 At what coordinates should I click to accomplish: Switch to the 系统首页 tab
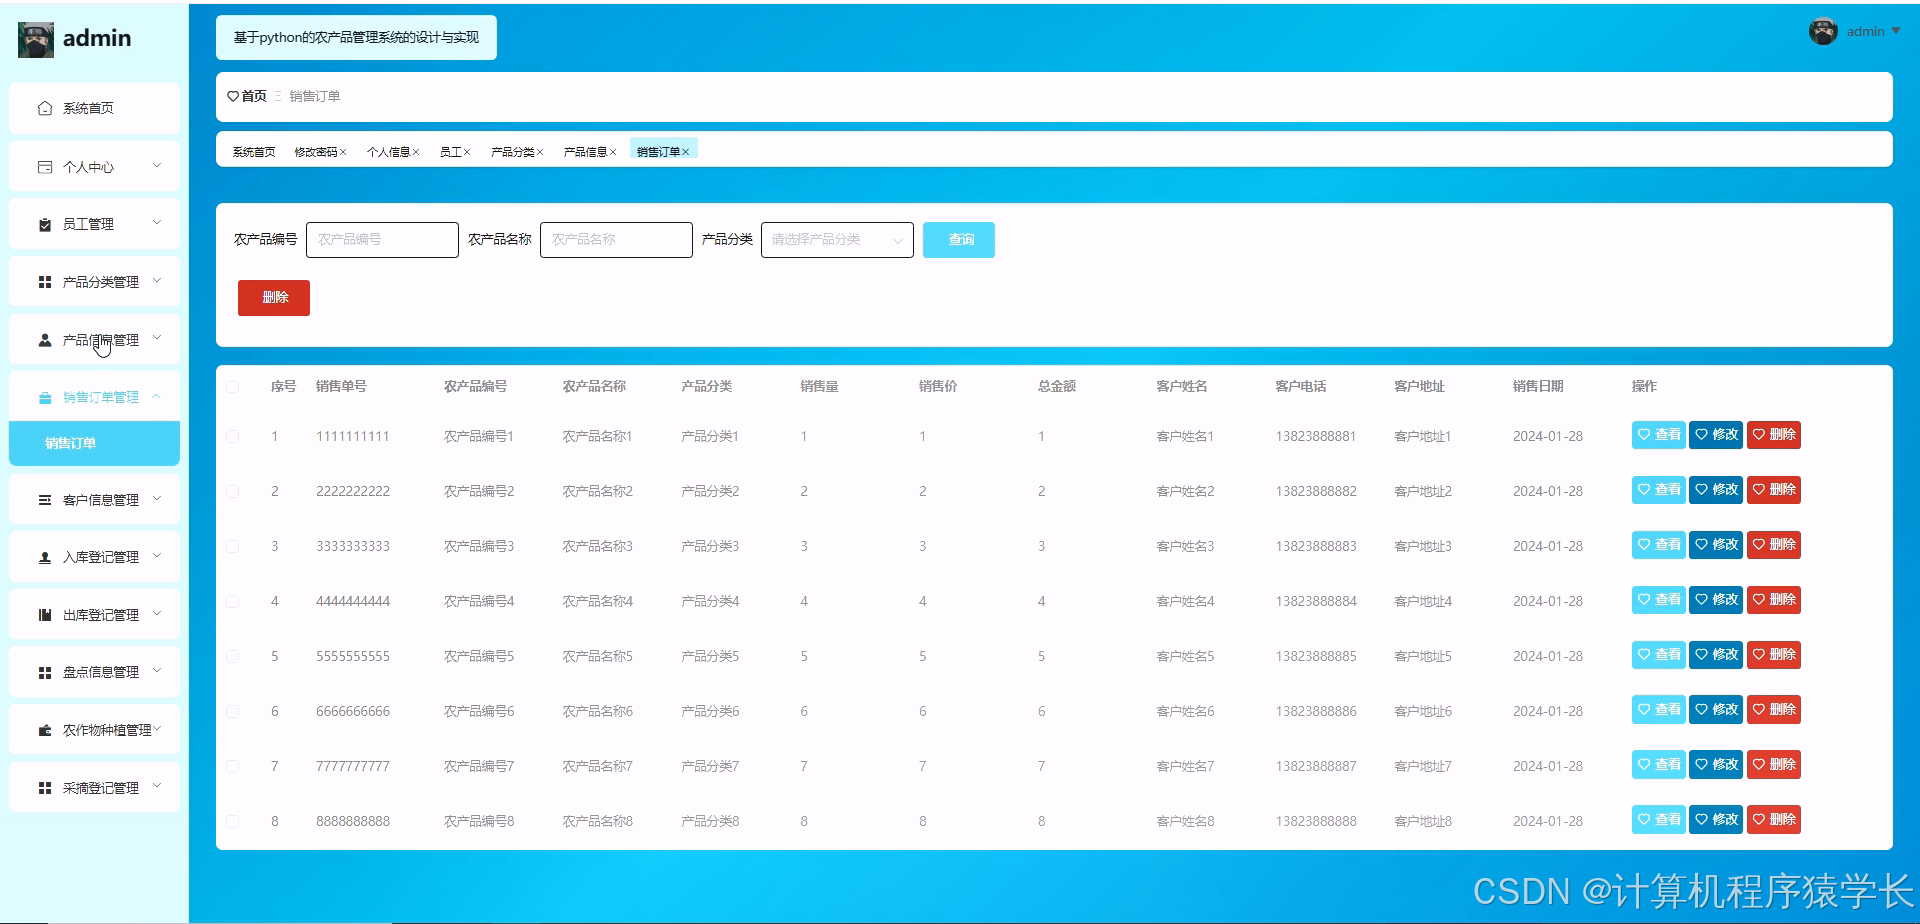pyautogui.click(x=254, y=152)
